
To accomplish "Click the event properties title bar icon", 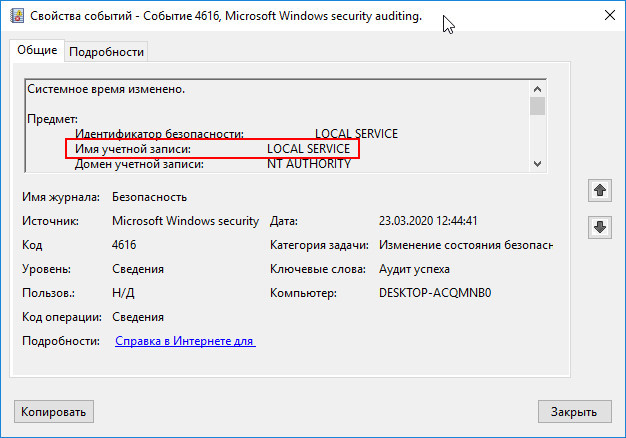I will point(17,16).
